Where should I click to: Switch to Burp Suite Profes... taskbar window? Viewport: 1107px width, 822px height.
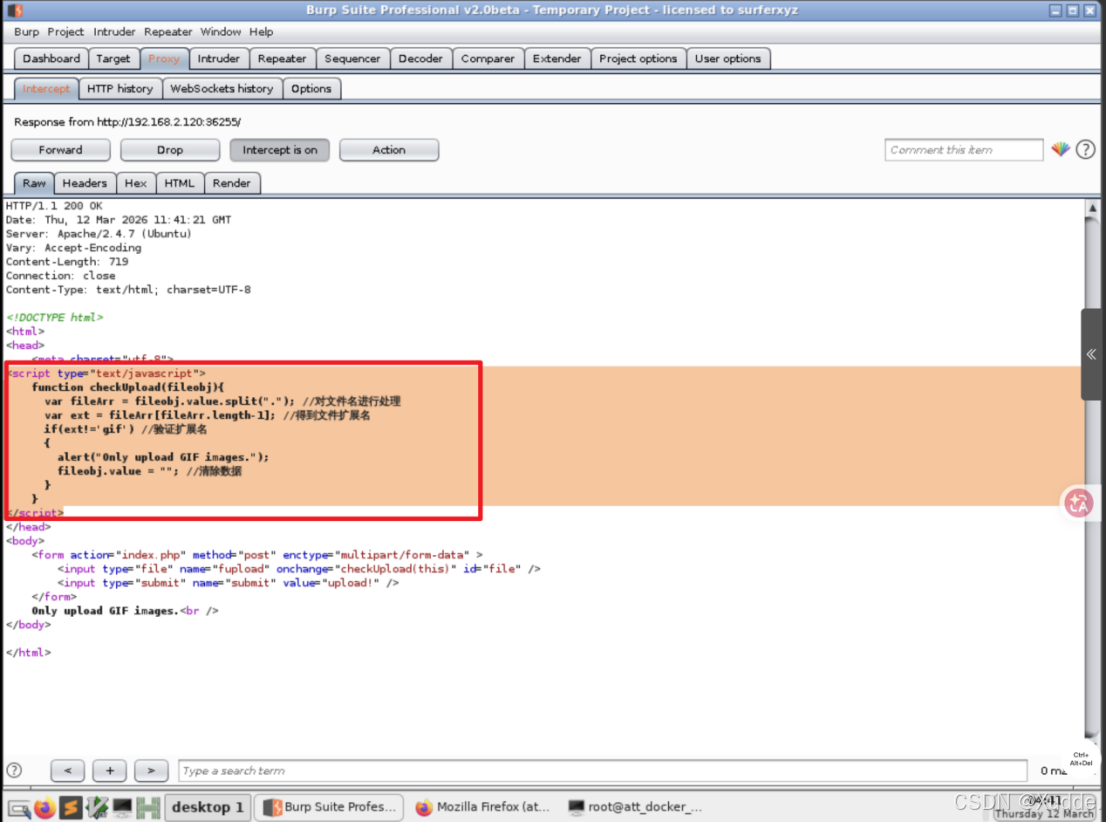coord(330,807)
